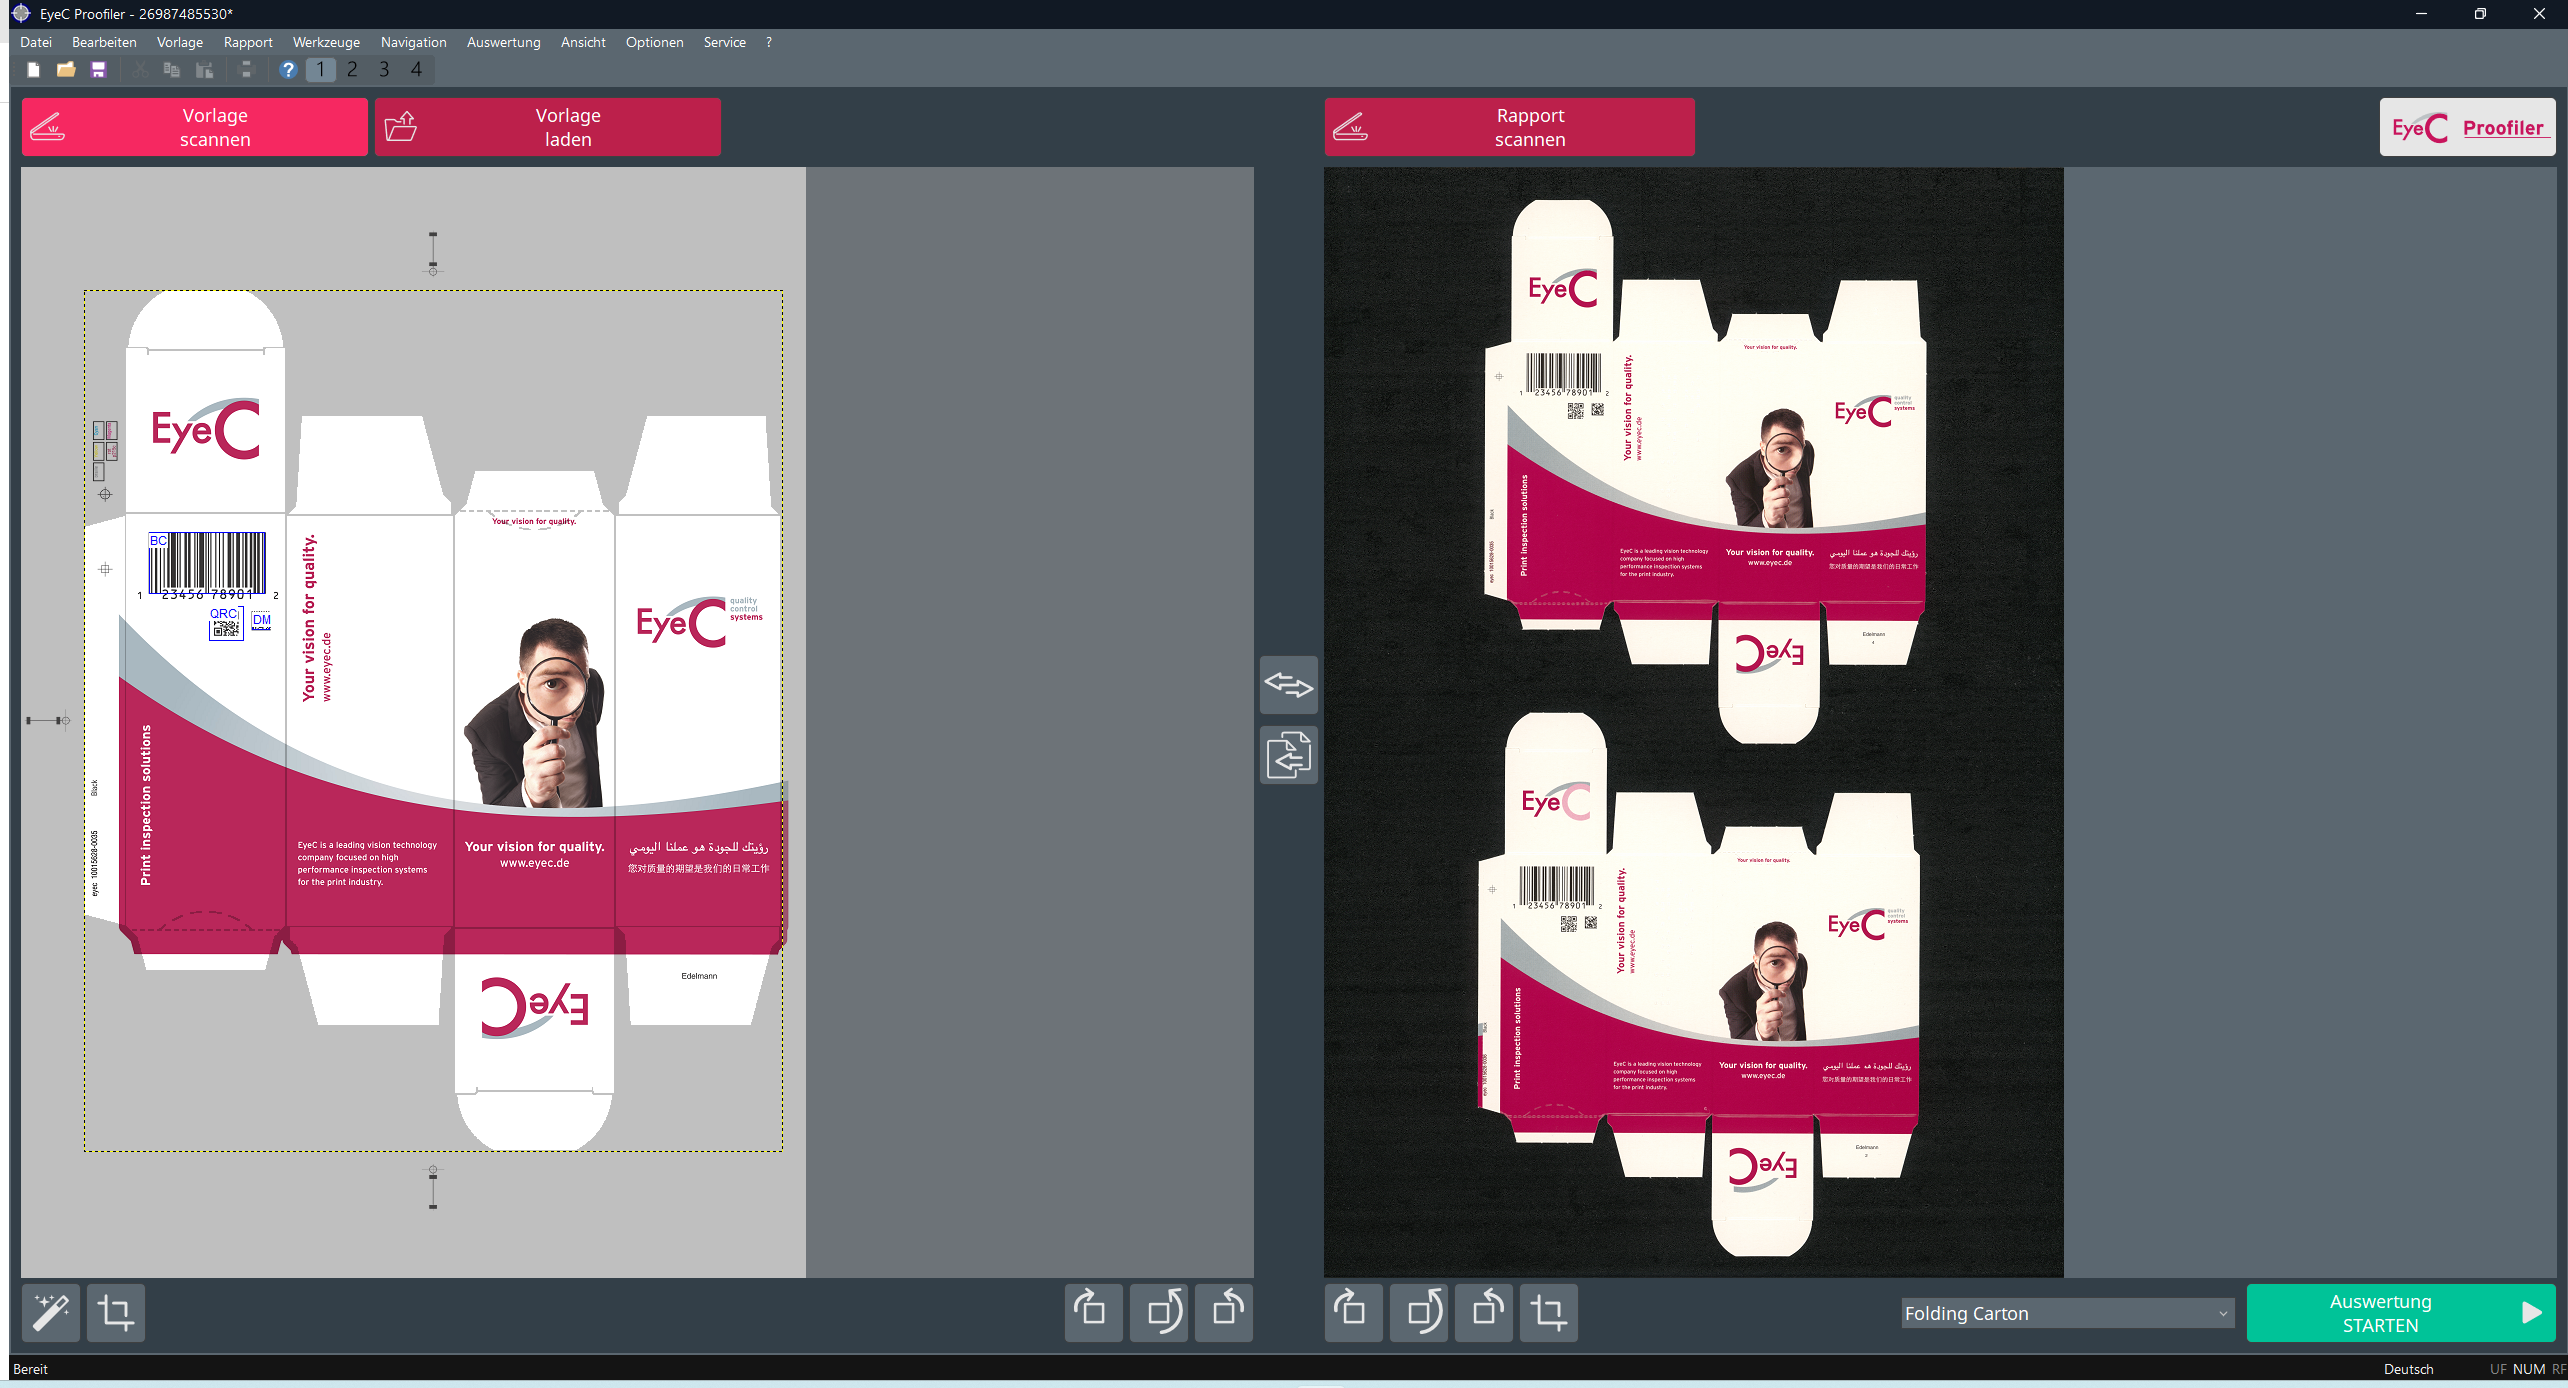Click the lower carton in the Rapport scan
2568x1388 pixels.
pyautogui.click(x=1698, y=983)
